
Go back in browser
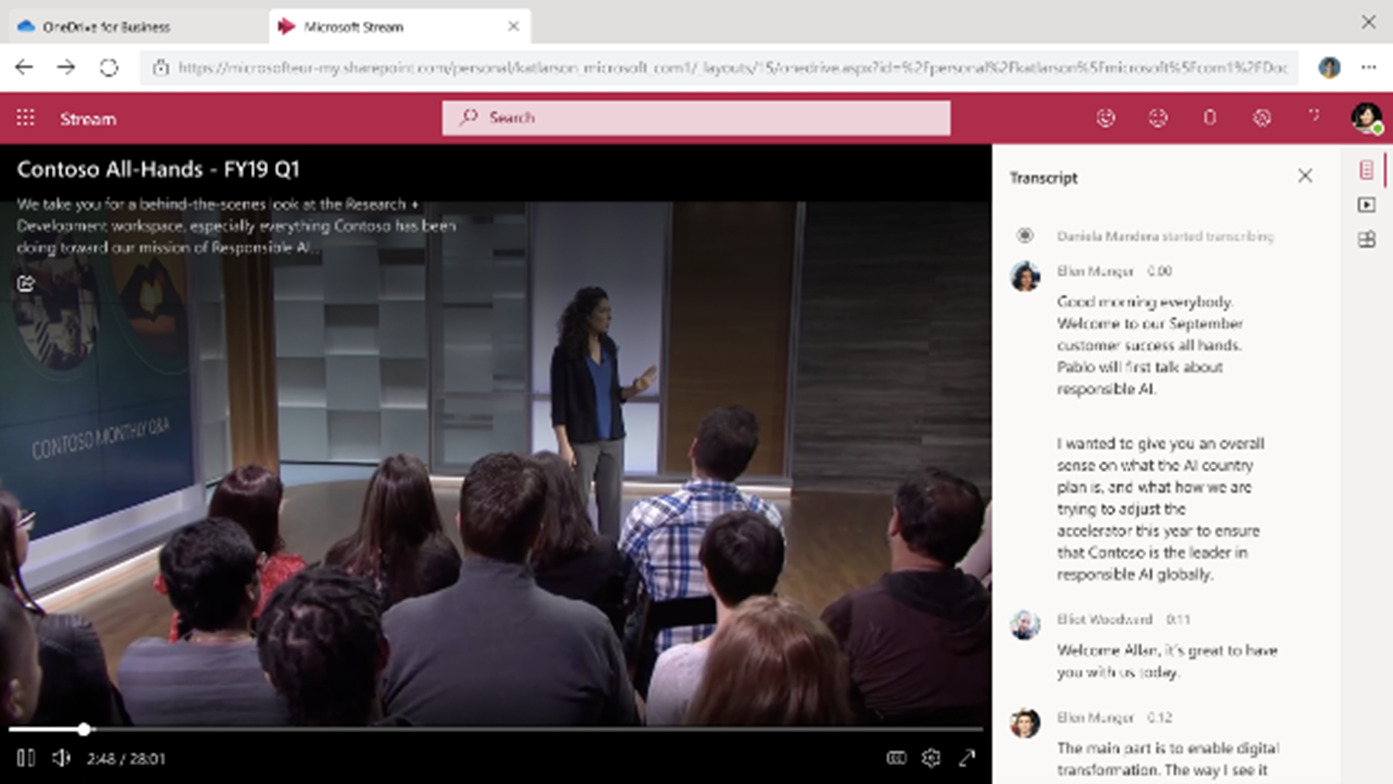24,67
